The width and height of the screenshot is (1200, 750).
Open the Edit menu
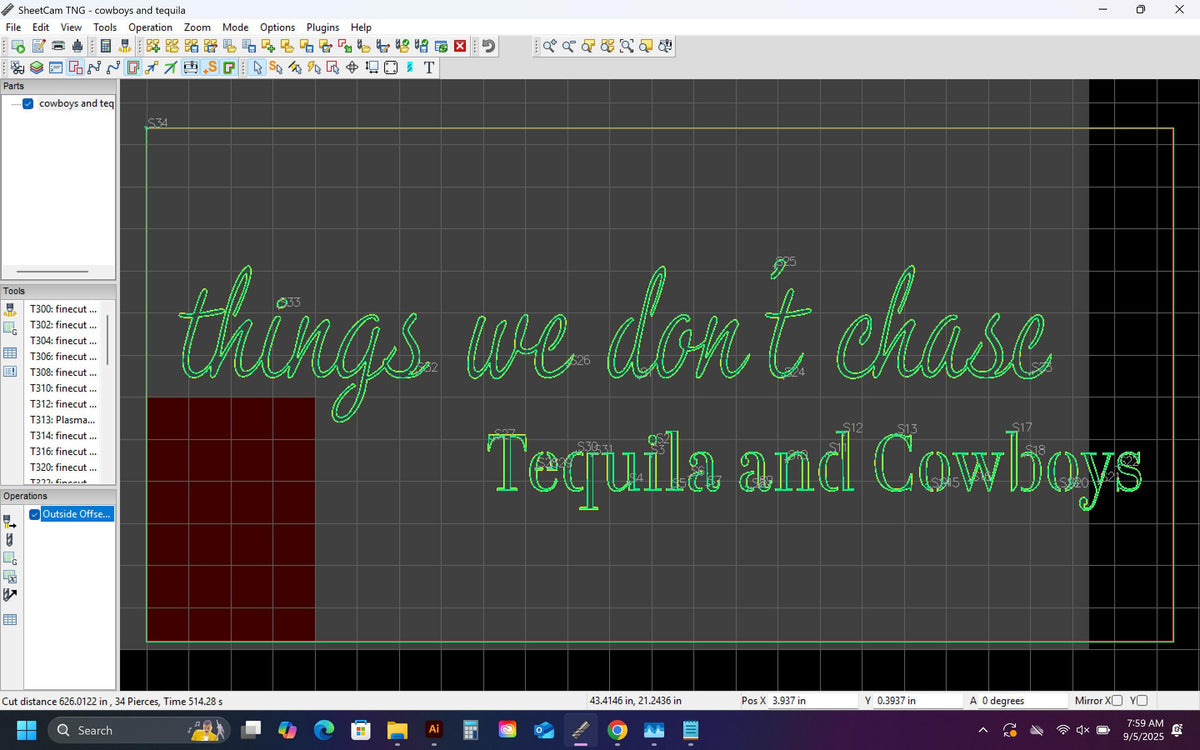coord(41,27)
